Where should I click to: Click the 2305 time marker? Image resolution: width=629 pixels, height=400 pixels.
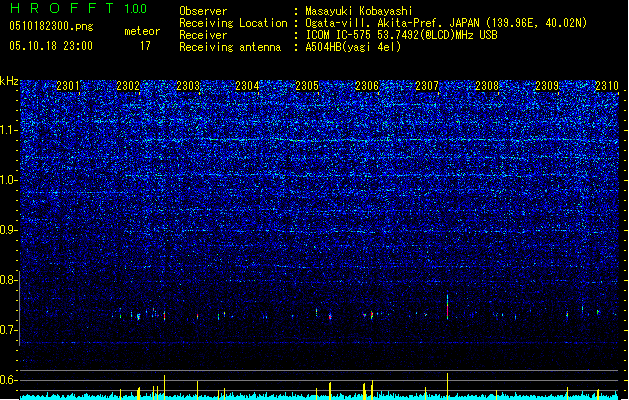(x=307, y=86)
